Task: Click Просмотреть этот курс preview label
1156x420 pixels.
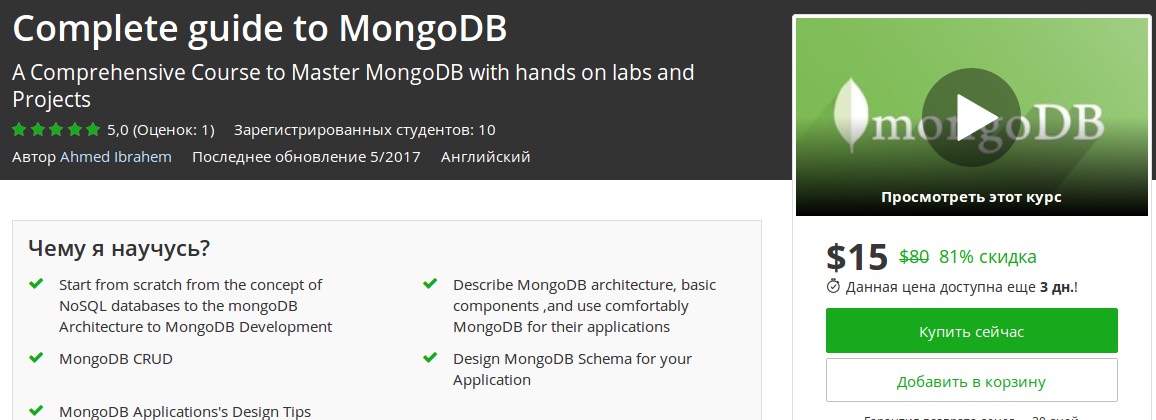Action: tap(971, 197)
